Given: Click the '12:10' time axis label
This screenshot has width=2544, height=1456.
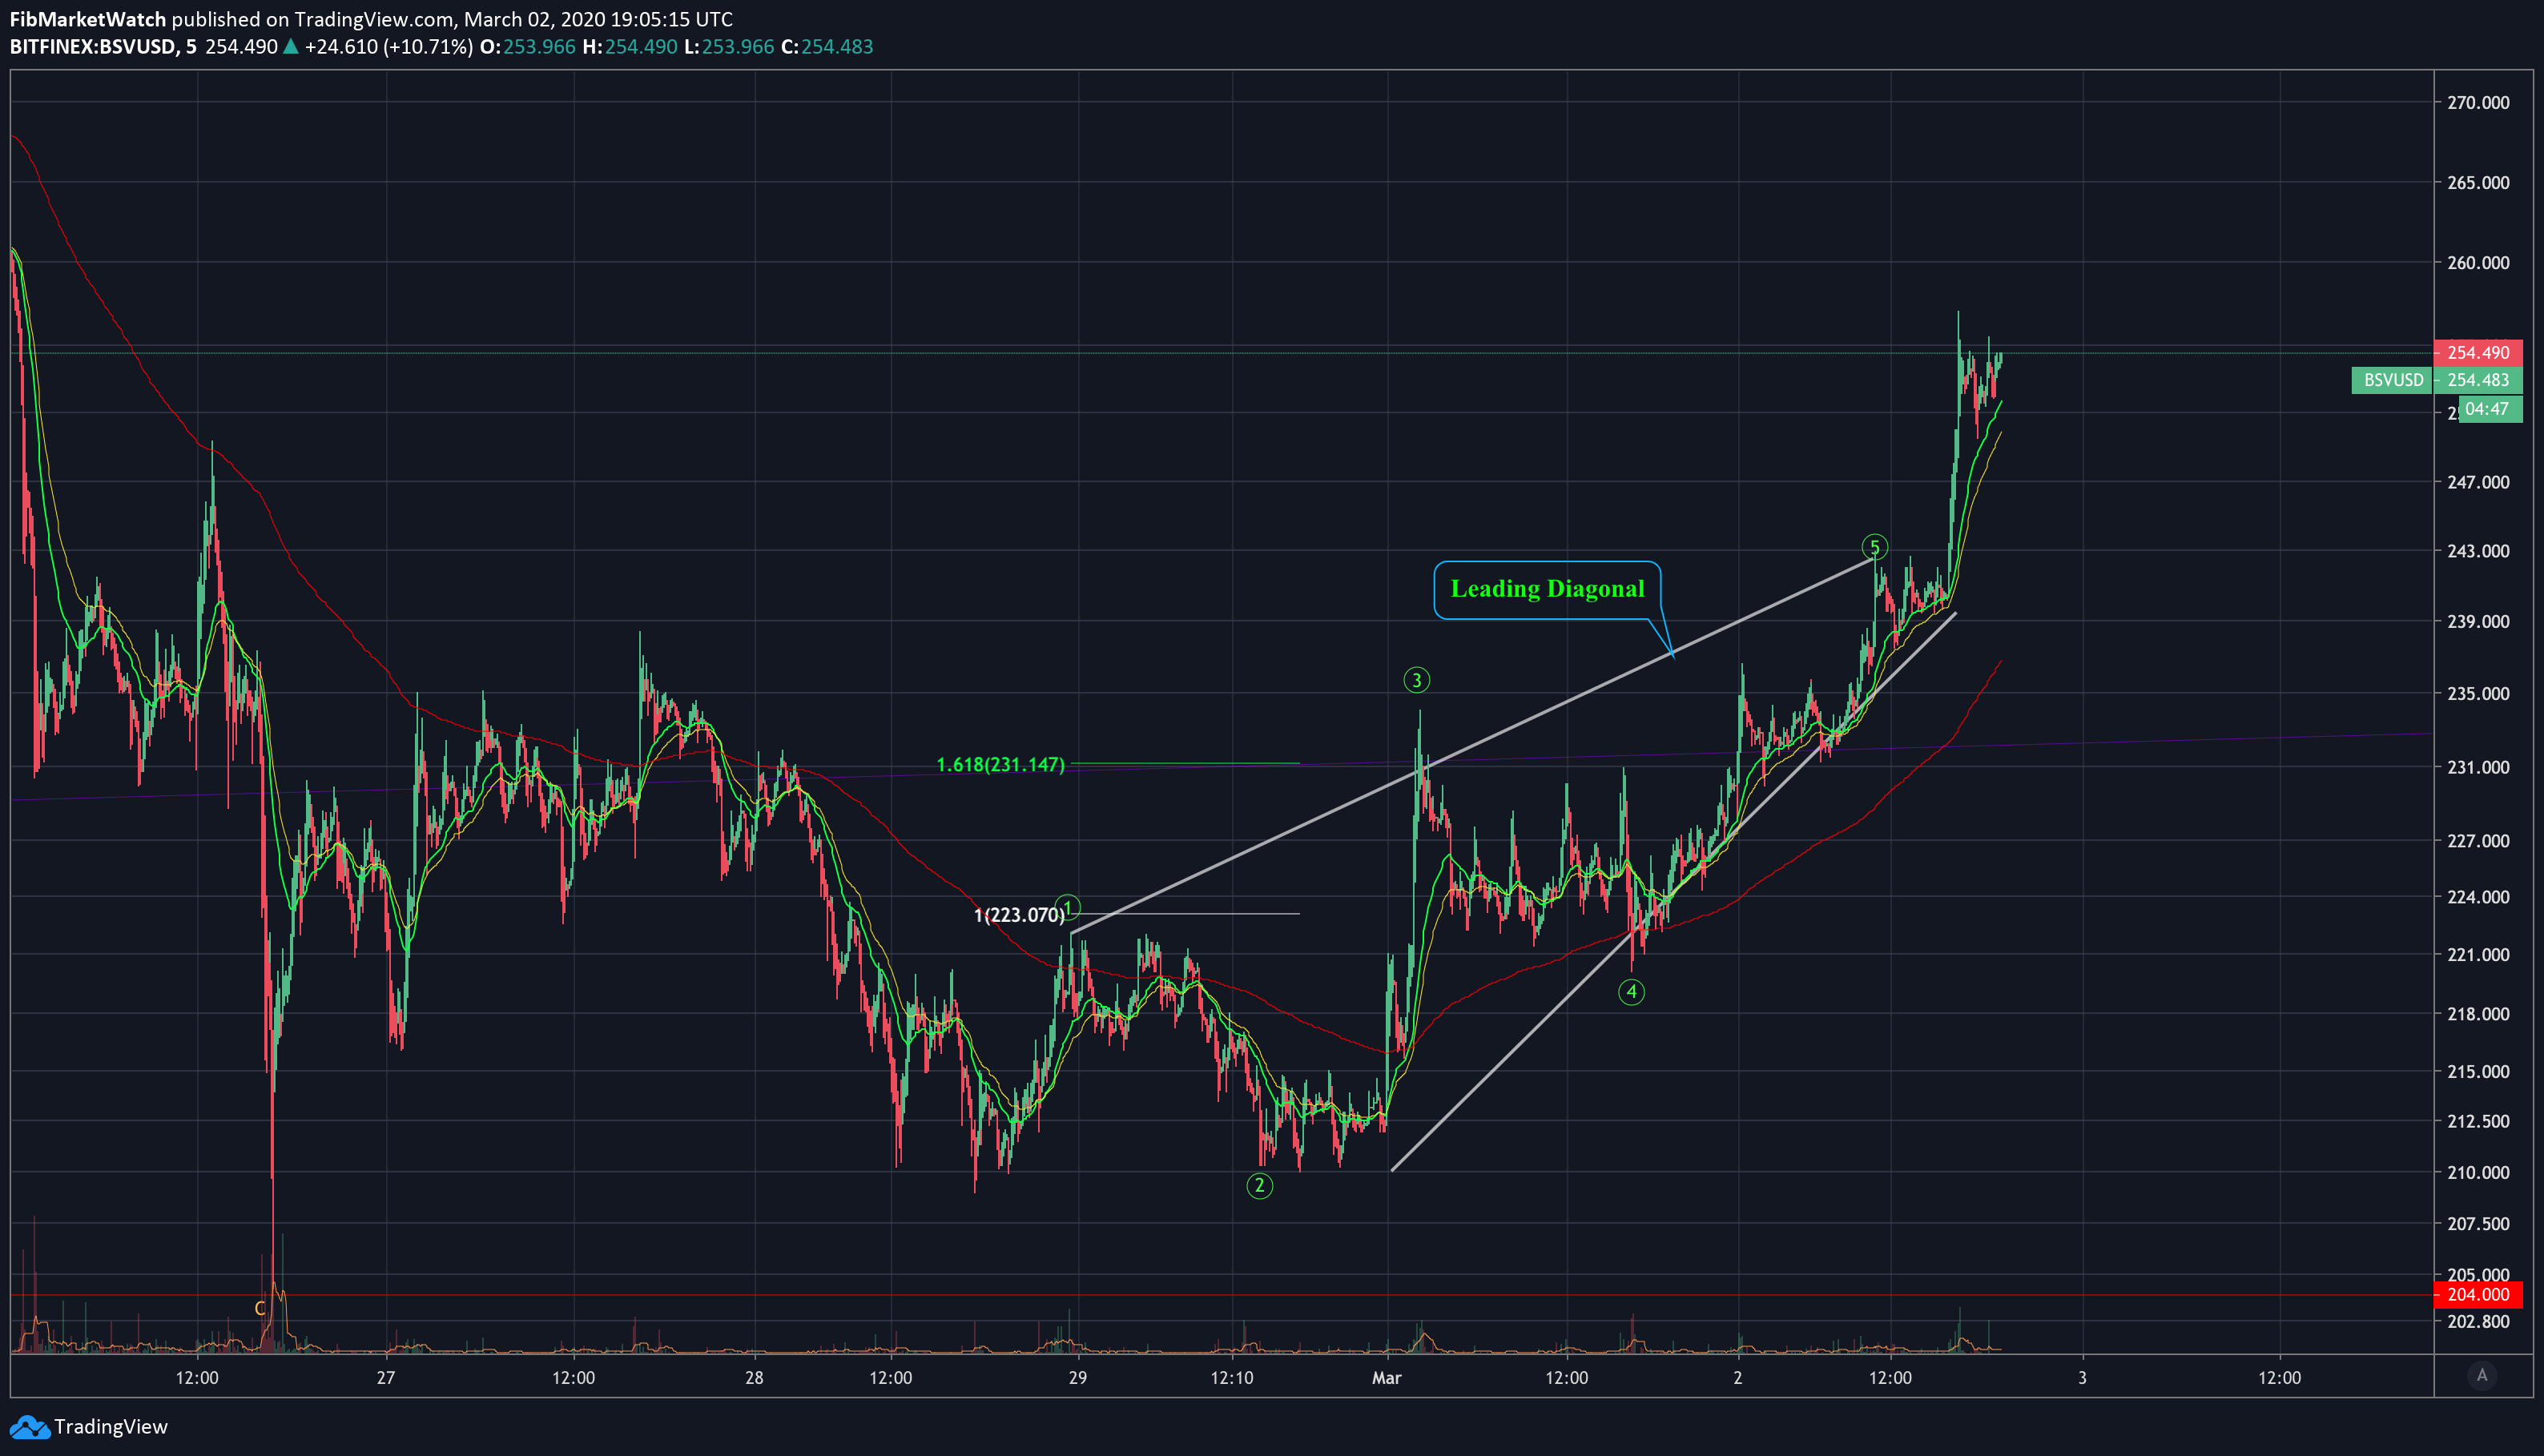Looking at the screenshot, I should pos(1232,1378).
